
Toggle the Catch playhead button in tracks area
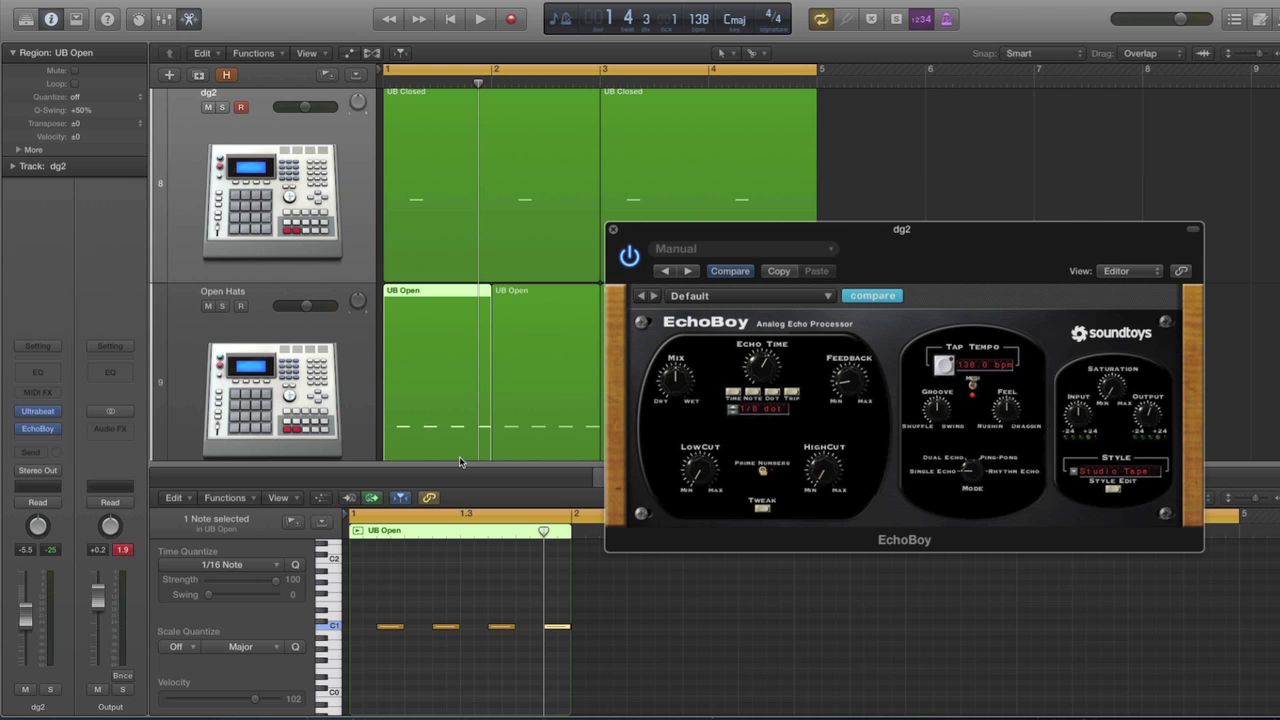(400, 53)
